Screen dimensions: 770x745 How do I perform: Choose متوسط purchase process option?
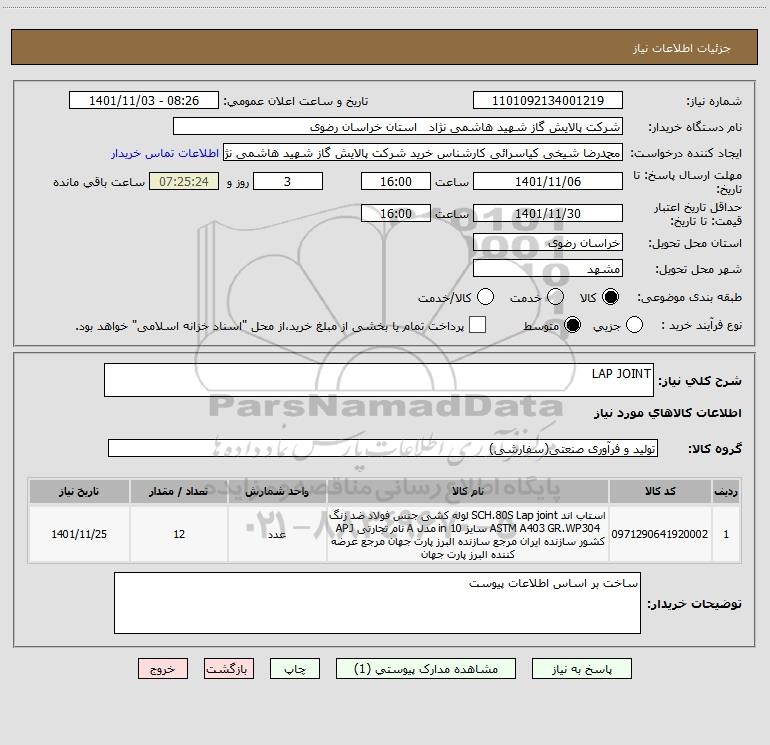(x=572, y=325)
